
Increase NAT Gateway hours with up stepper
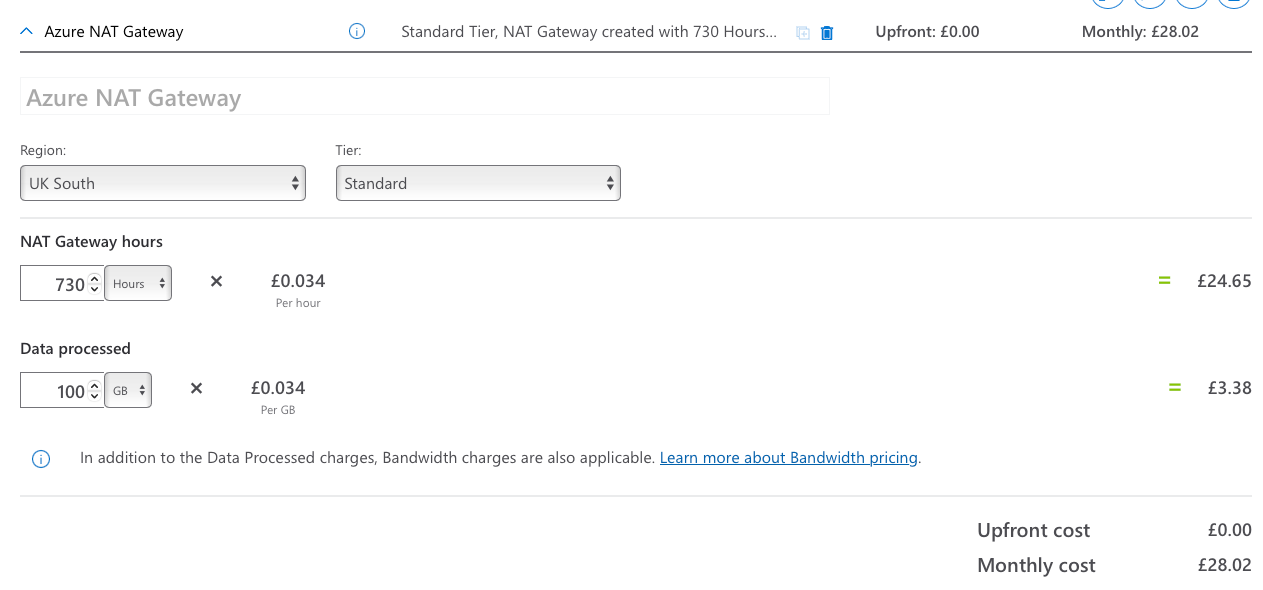click(94, 278)
